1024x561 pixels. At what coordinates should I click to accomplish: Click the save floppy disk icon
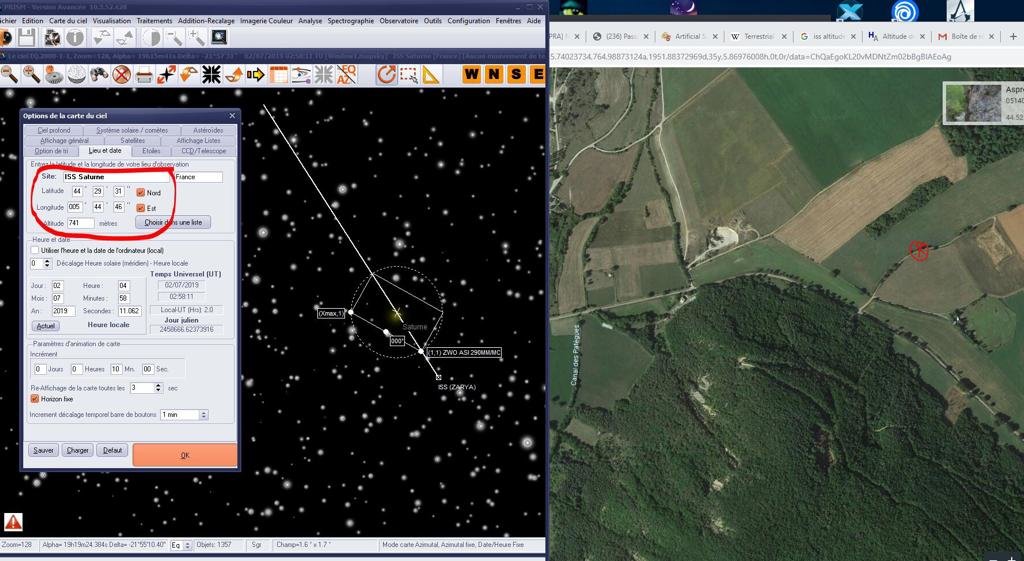coord(26,37)
